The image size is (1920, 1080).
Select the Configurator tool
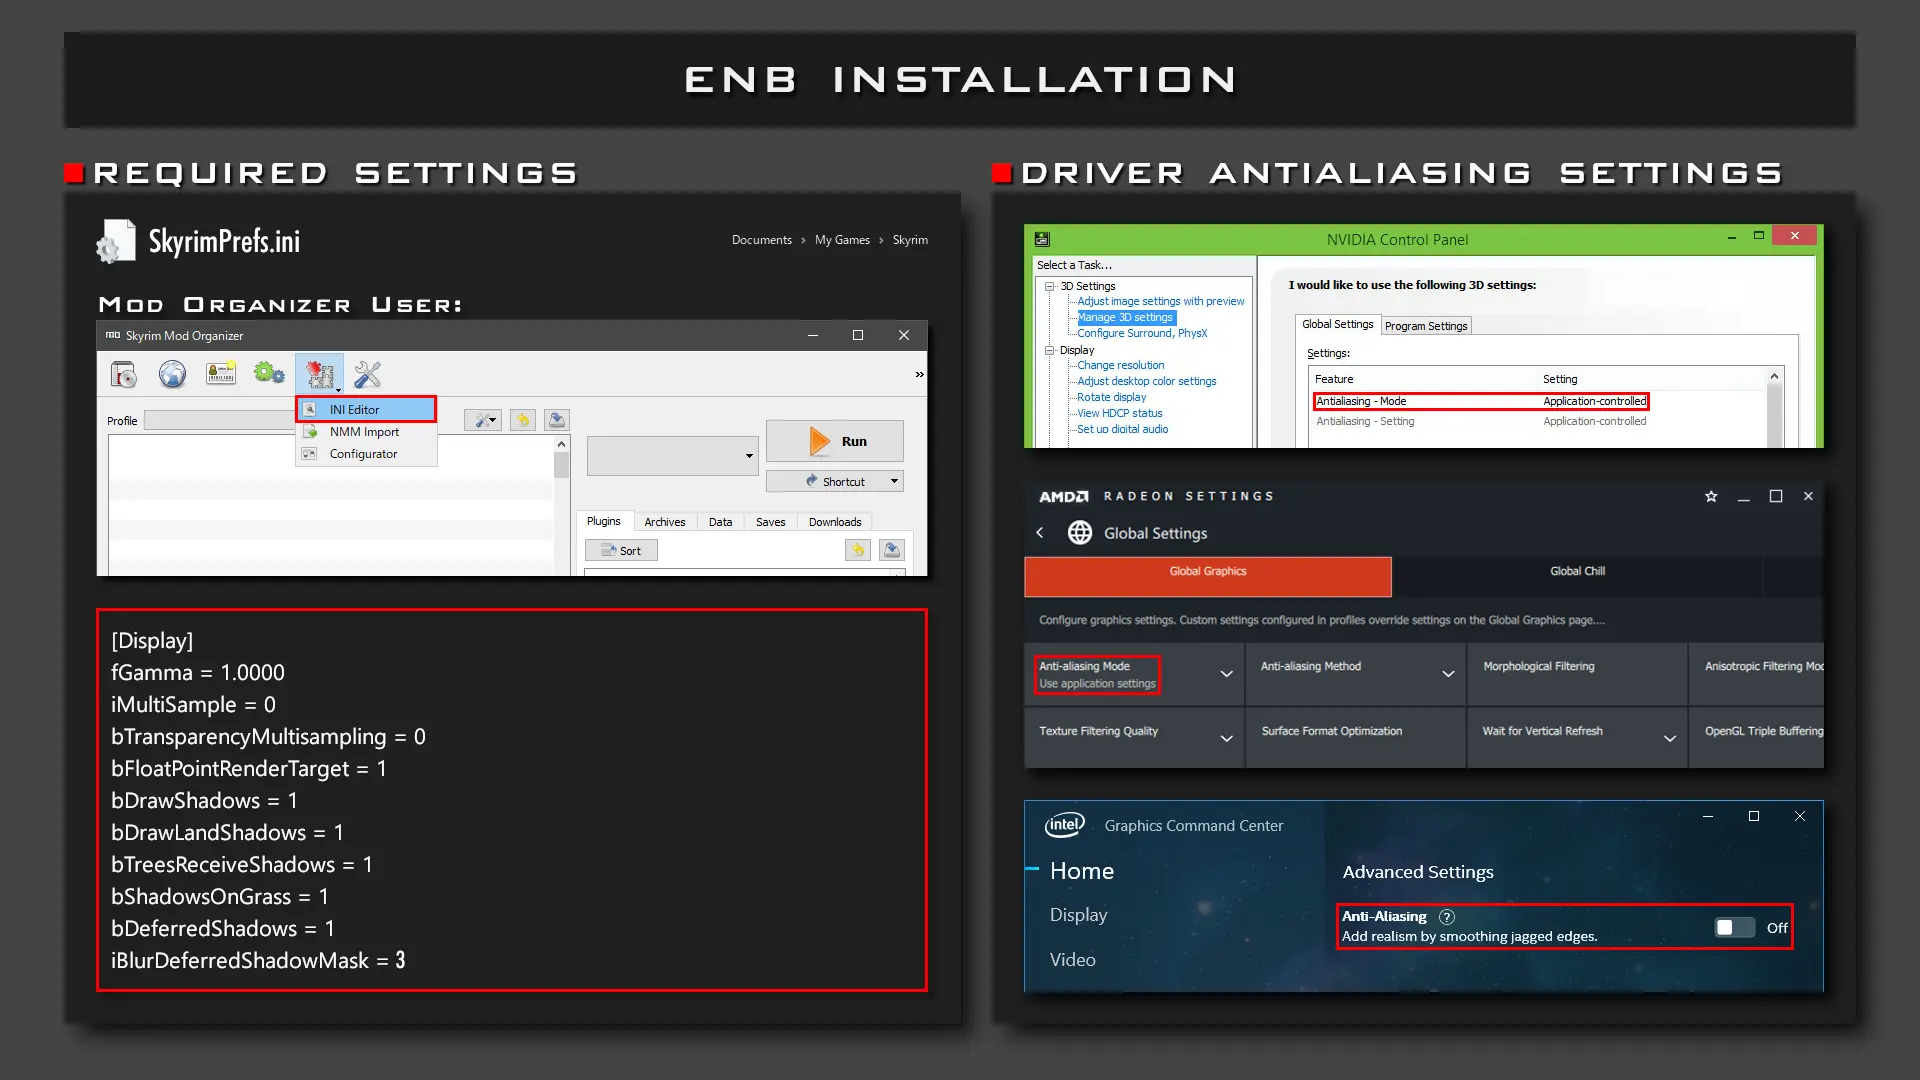(364, 452)
